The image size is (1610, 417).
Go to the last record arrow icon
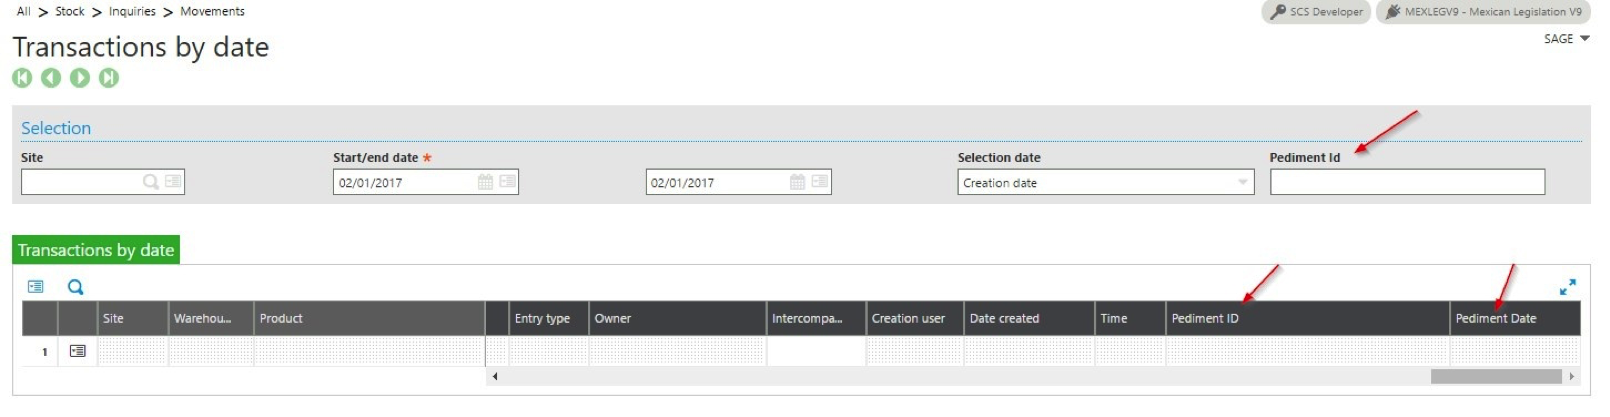pos(109,78)
